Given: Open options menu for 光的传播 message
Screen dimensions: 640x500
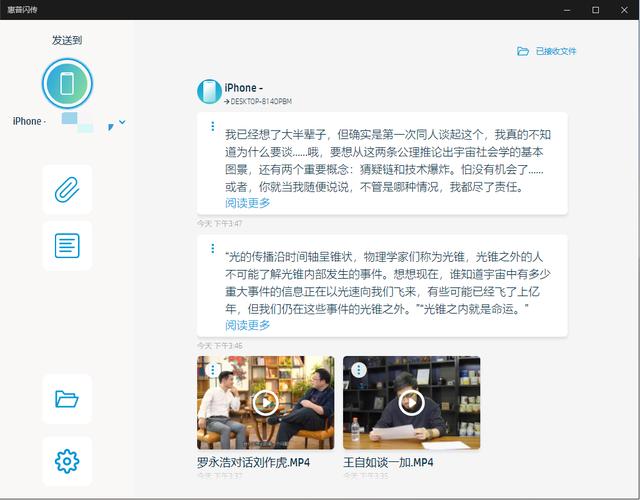Looking at the screenshot, I should 213,248.
